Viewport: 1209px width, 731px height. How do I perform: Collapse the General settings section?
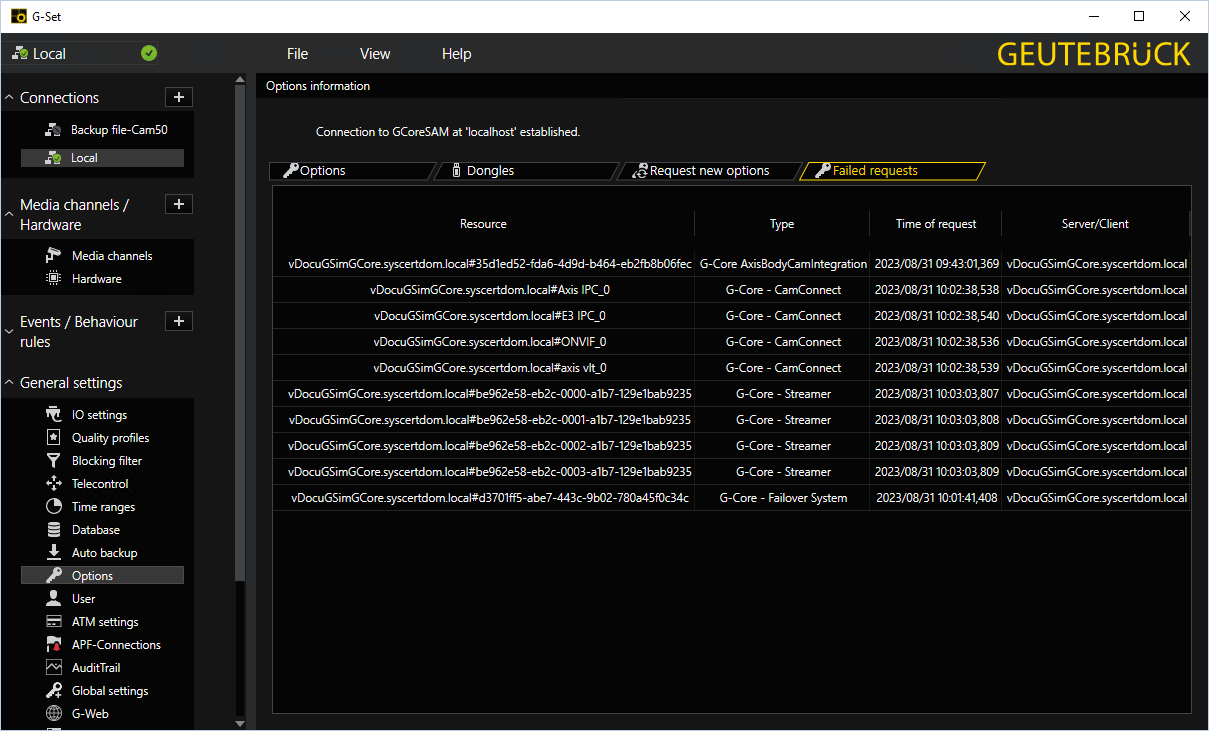click(10, 382)
